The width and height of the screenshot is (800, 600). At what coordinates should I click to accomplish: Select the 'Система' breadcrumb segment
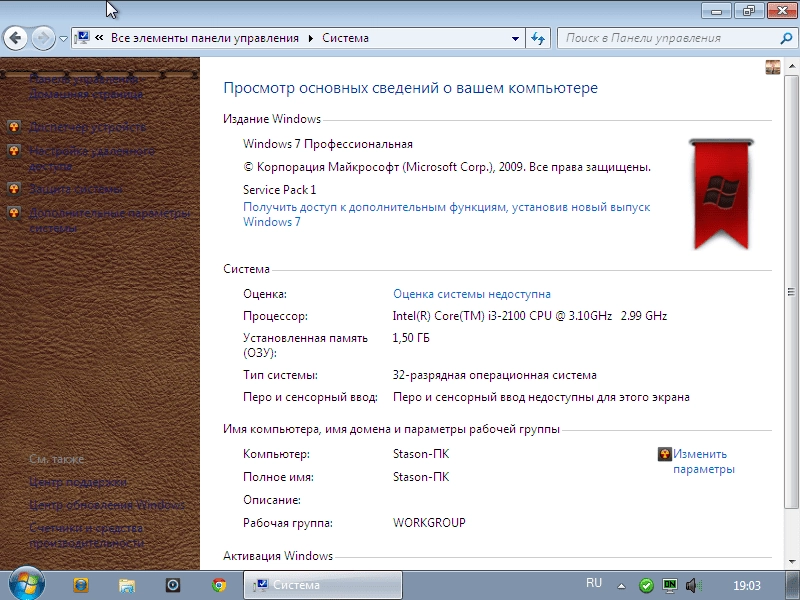(345, 38)
